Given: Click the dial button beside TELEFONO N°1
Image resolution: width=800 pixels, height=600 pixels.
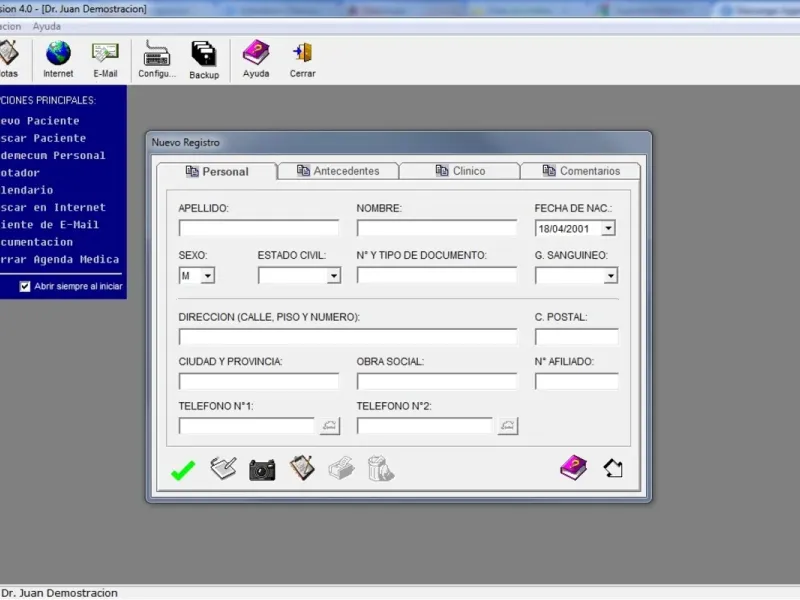Looking at the screenshot, I should pos(329,426).
